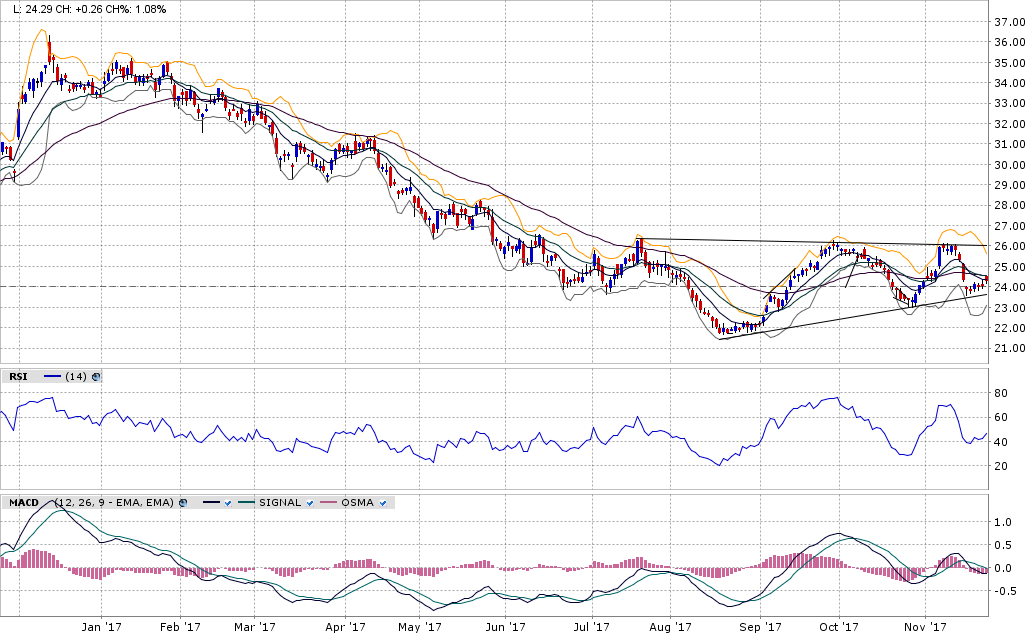This screenshot has width=1034, height=641.
Task: Click the last price quote header text
Action: pos(86,9)
